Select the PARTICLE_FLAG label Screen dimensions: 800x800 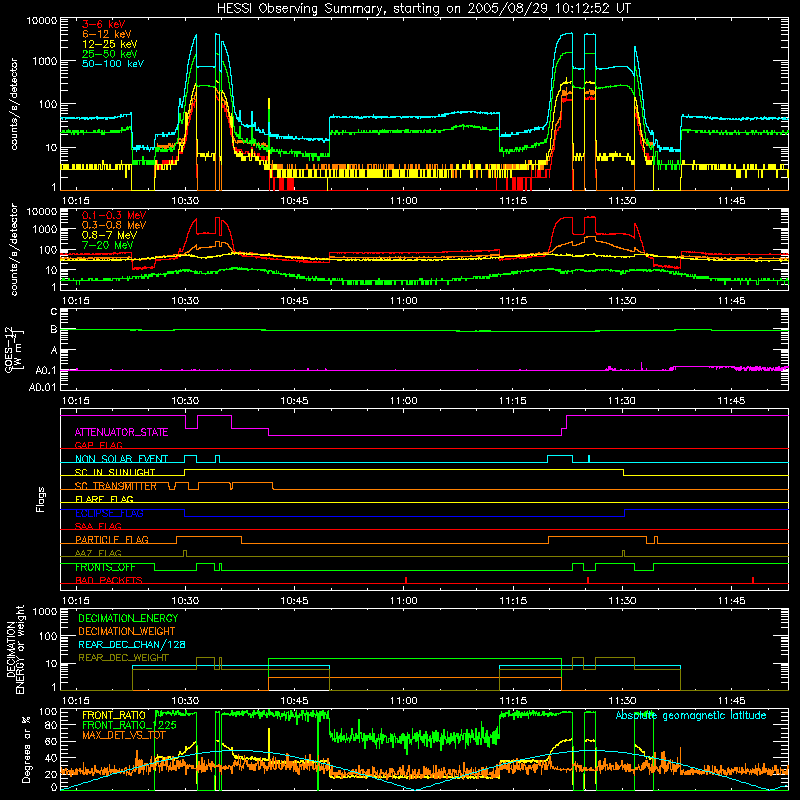[x=112, y=539]
